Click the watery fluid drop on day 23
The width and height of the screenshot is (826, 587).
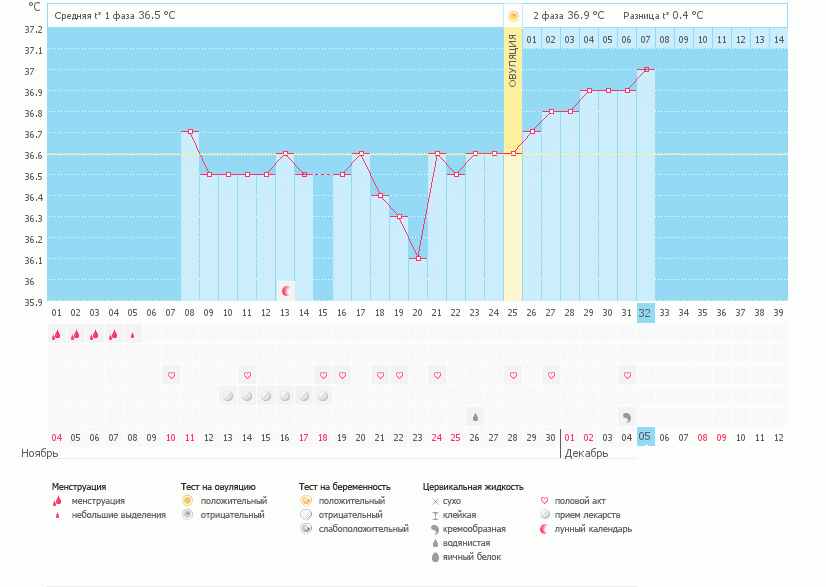click(475, 417)
